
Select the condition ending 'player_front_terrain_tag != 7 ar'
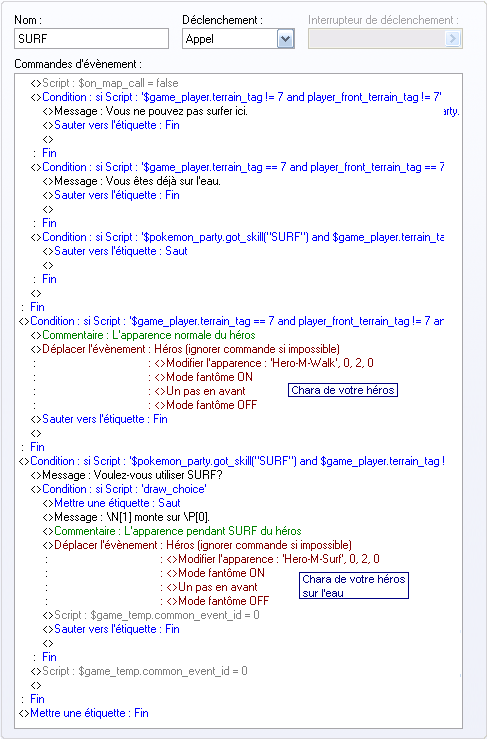pyautogui.click(x=231, y=321)
